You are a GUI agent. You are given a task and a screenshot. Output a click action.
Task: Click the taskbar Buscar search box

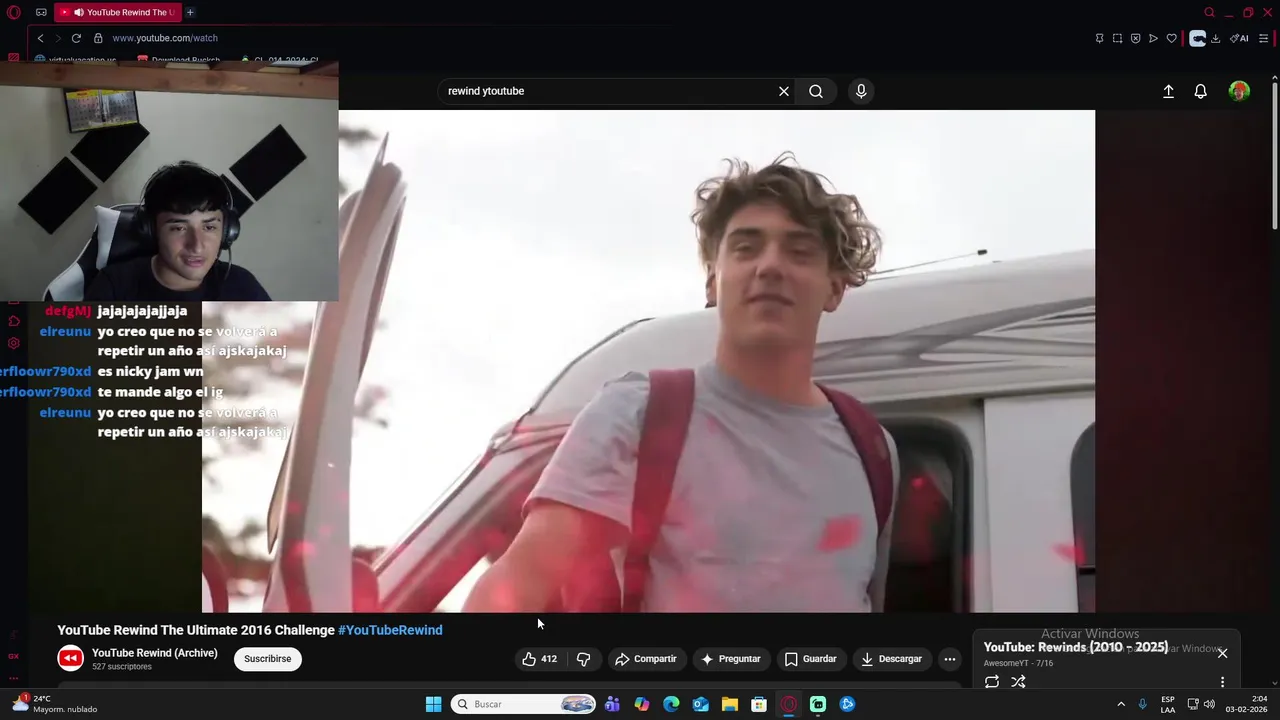pyautogui.click(x=524, y=704)
